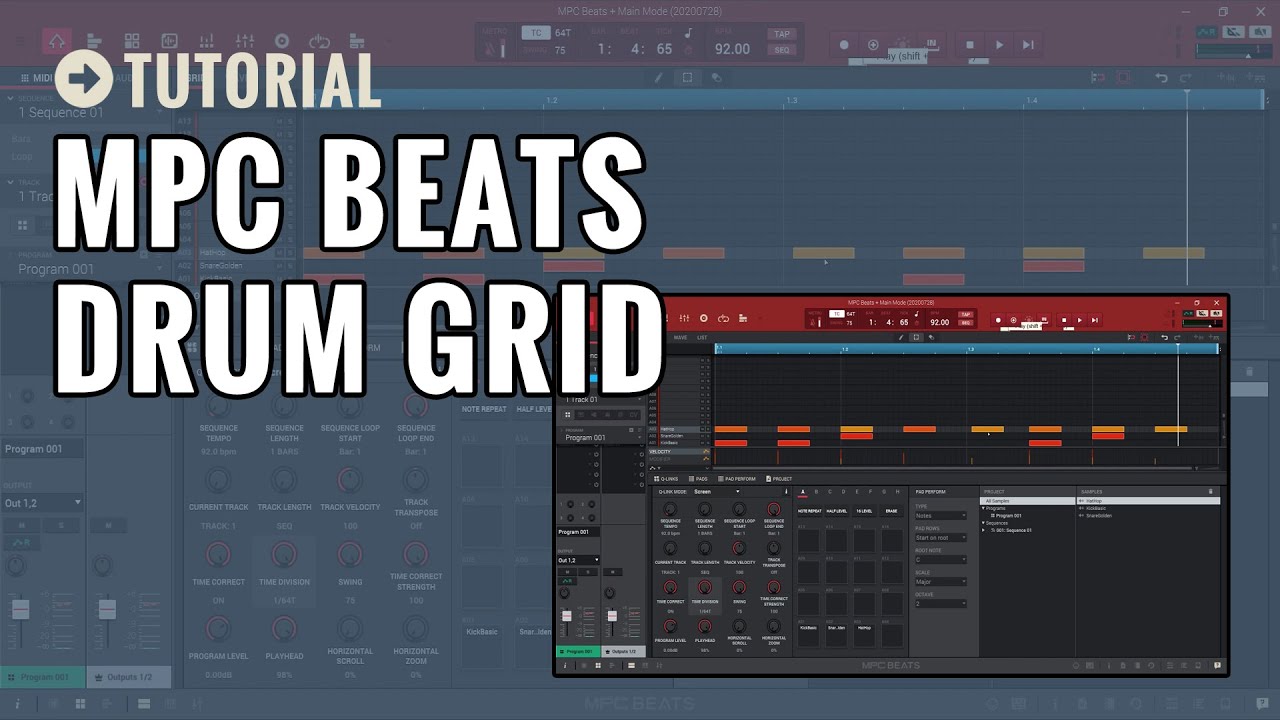1280x720 pixels.
Task: Select the marquee select tool in inset window
Action: click(x=916, y=337)
